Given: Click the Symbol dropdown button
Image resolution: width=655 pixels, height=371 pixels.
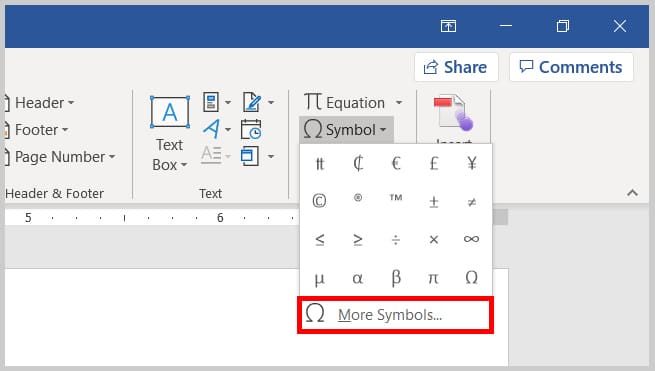Looking at the screenshot, I should tap(346, 130).
